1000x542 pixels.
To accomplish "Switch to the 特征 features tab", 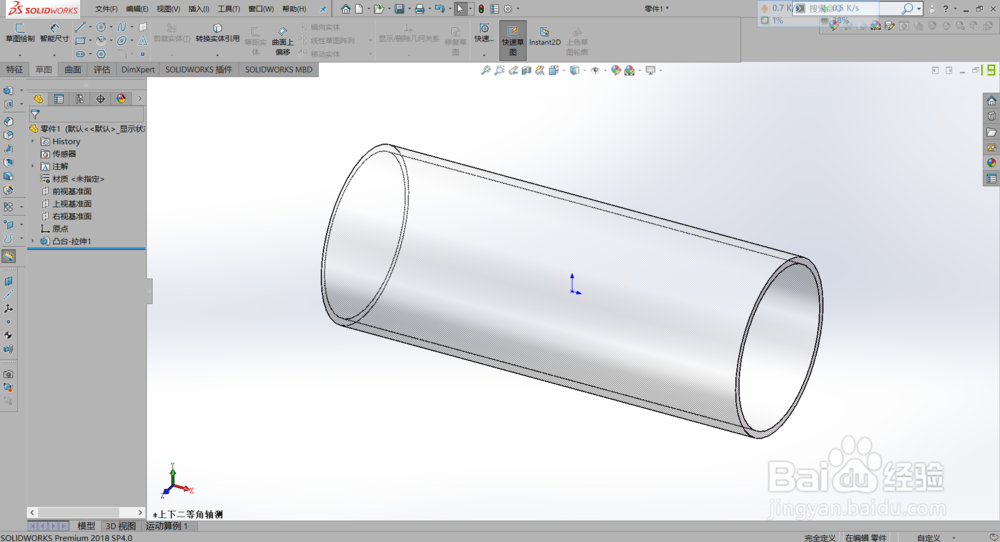I will click(15, 70).
